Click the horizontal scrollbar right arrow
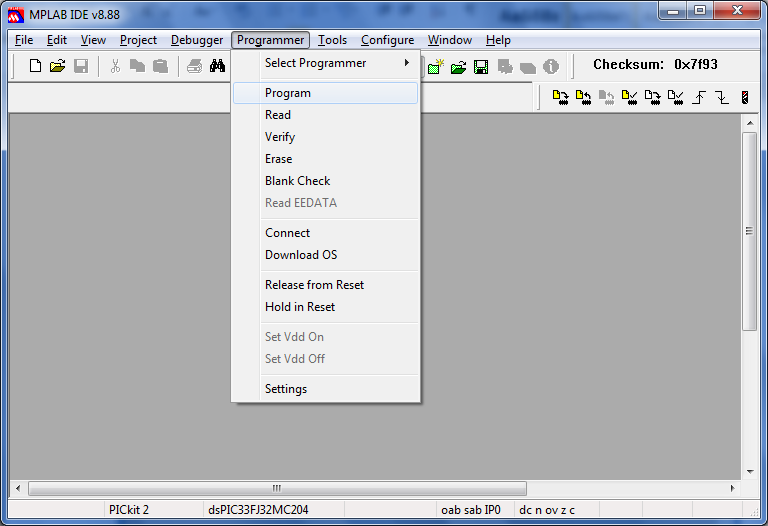 pyautogui.click(x=733, y=488)
